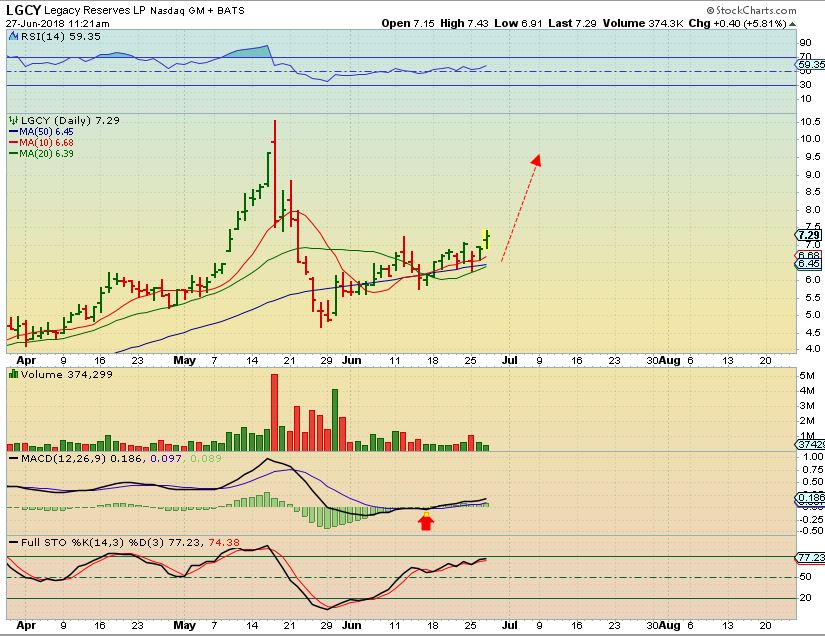Image resolution: width=825 pixels, height=636 pixels.
Task: Click the volume bars icon beside Volume 374,299
Action: point(14,375)
